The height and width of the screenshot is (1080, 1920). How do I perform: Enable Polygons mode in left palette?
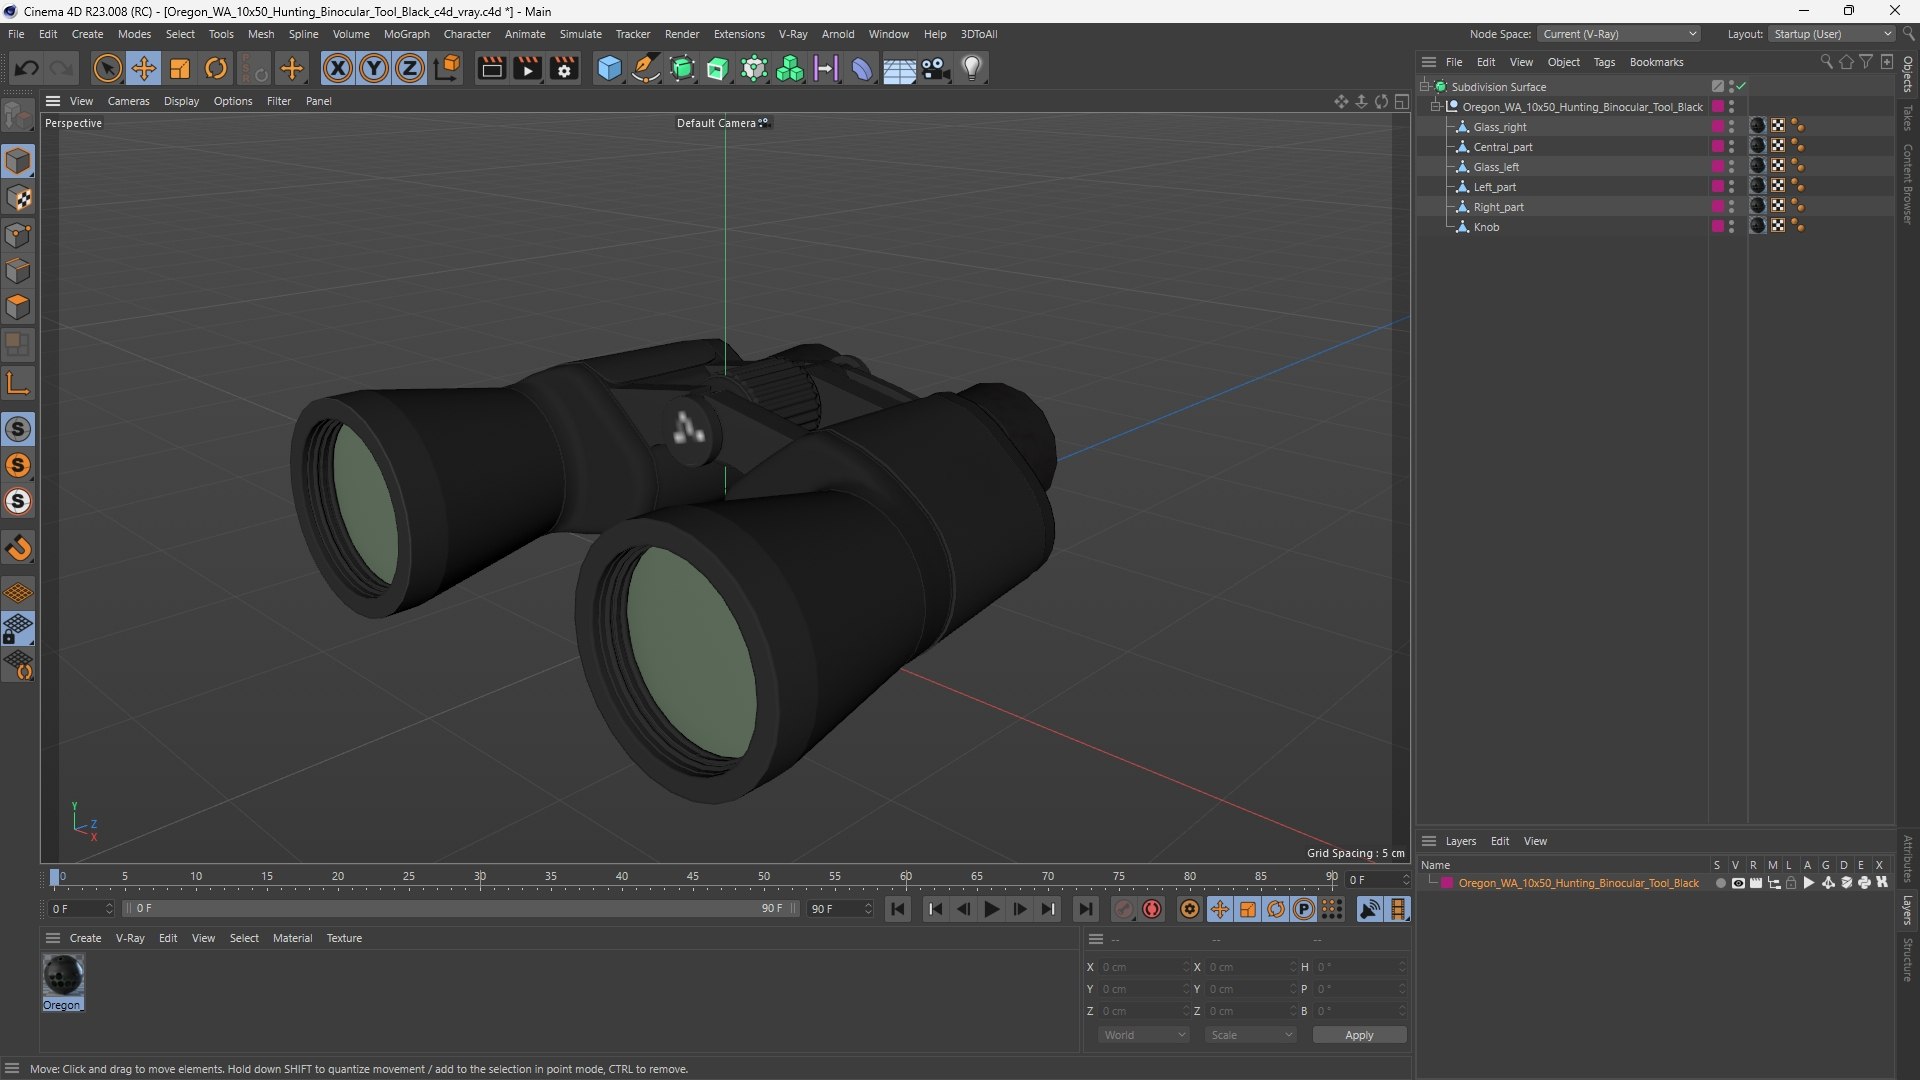pos(18,307)
